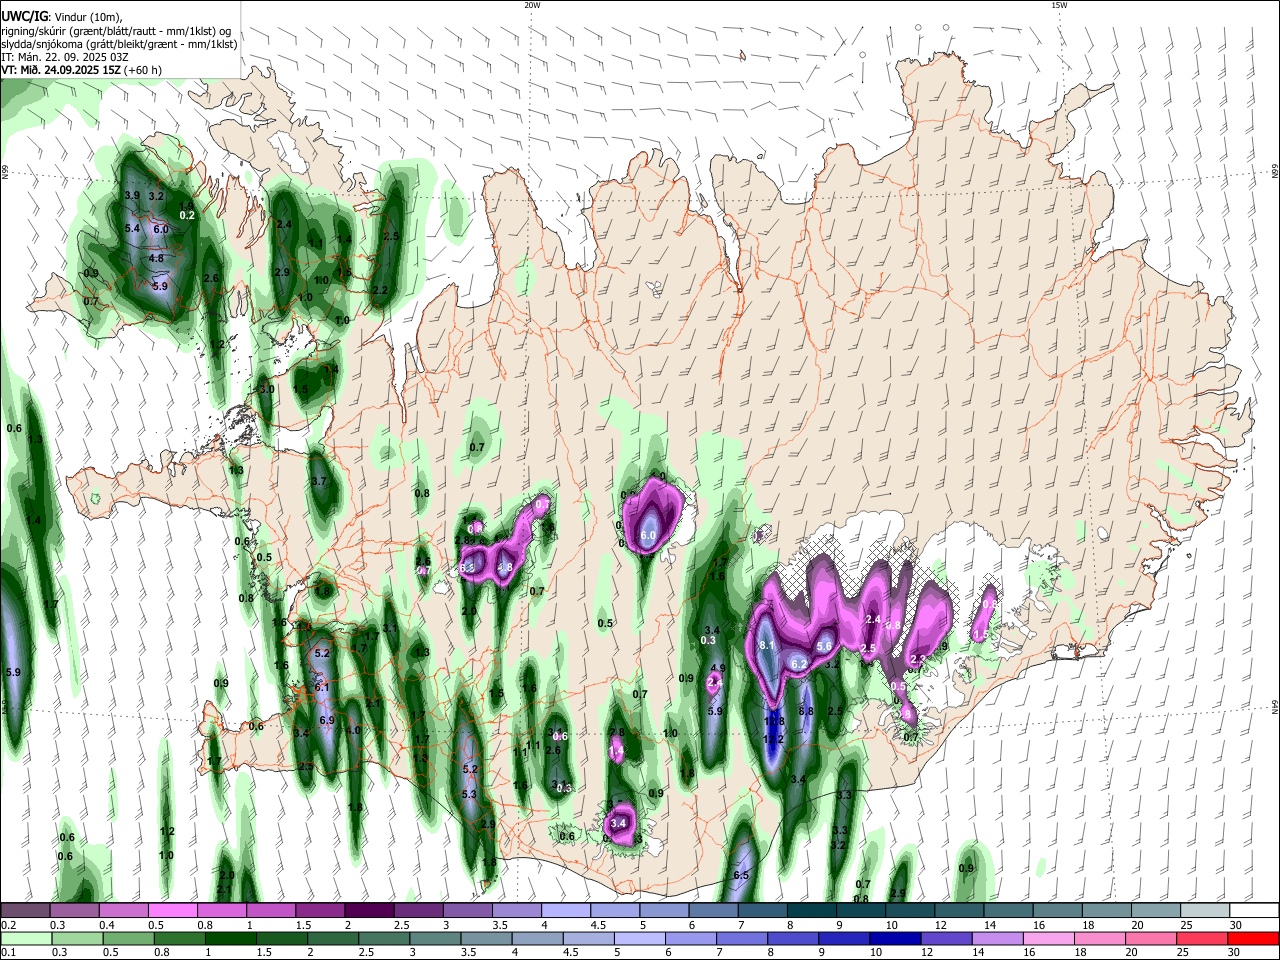Click the '8.1' snowfall value on the map
This screenshot has height=960, width=1280.
tap(768, 646)
